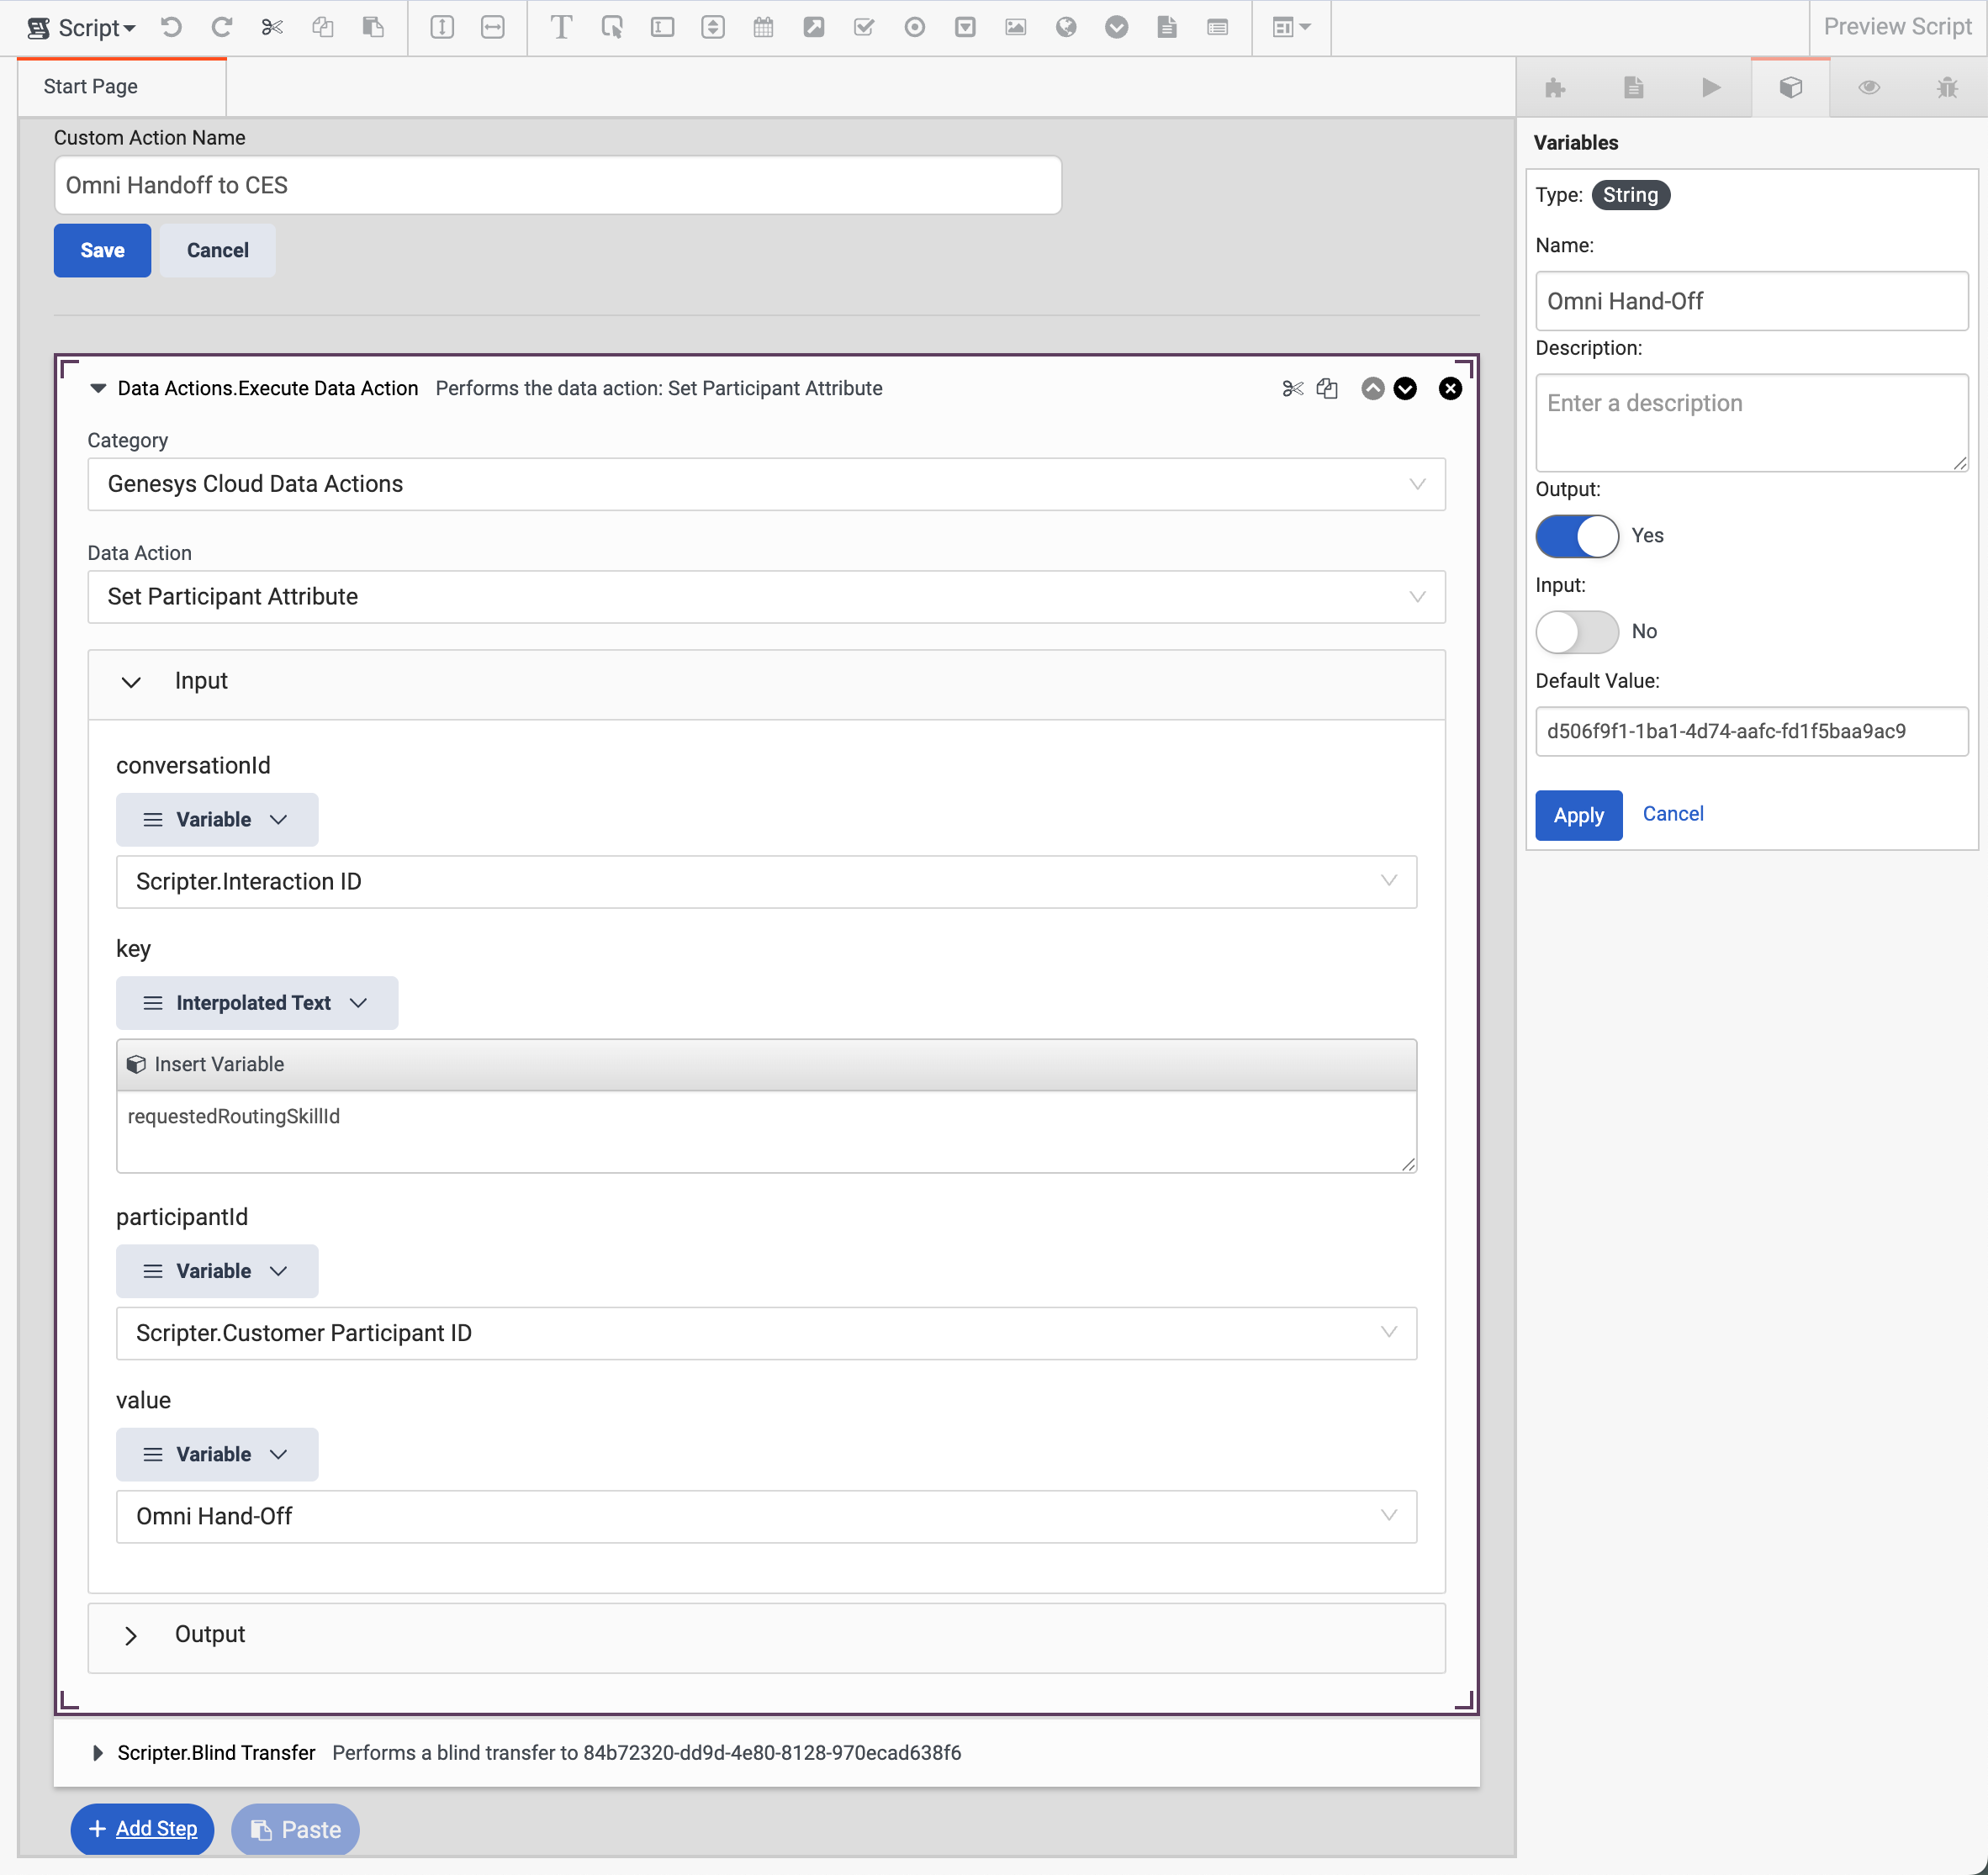1988x1875 pixels.
Task: Click the Add Step link
Action: tap(156, 1829)
